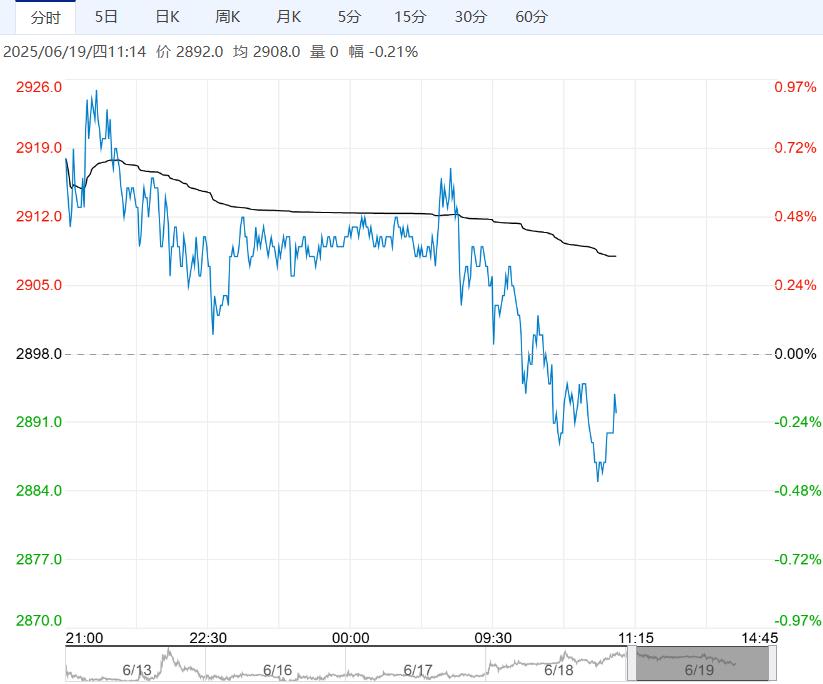Open the 60分 hourly interval tab
Screen dimensions: 823x684
[x=531, y=17]
